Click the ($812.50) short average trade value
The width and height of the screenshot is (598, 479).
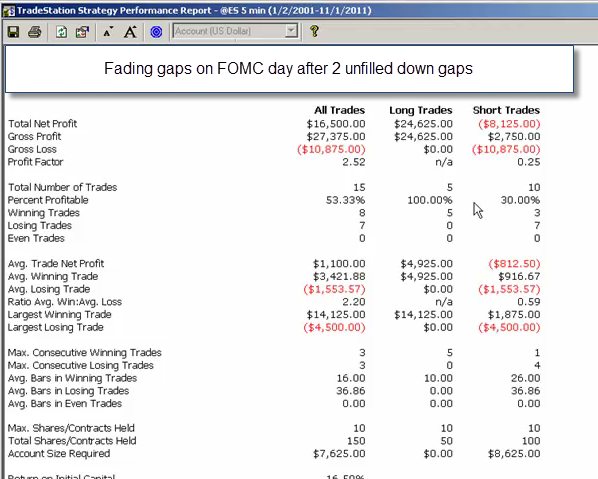click(514, 264)
